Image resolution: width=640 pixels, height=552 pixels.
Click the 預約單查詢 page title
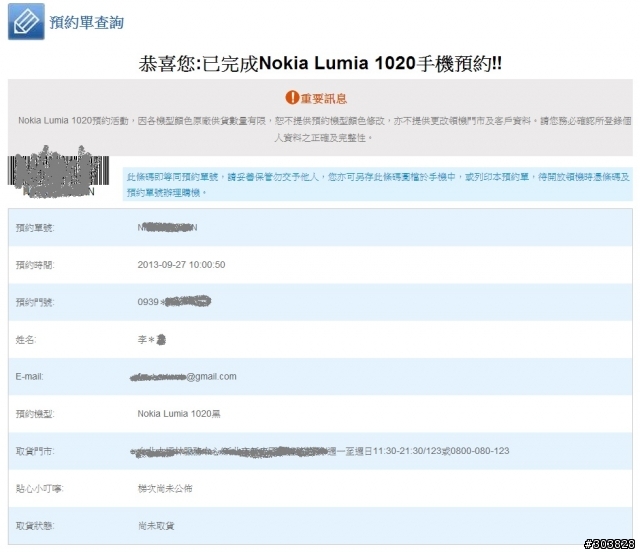click(x=87, y=22)
